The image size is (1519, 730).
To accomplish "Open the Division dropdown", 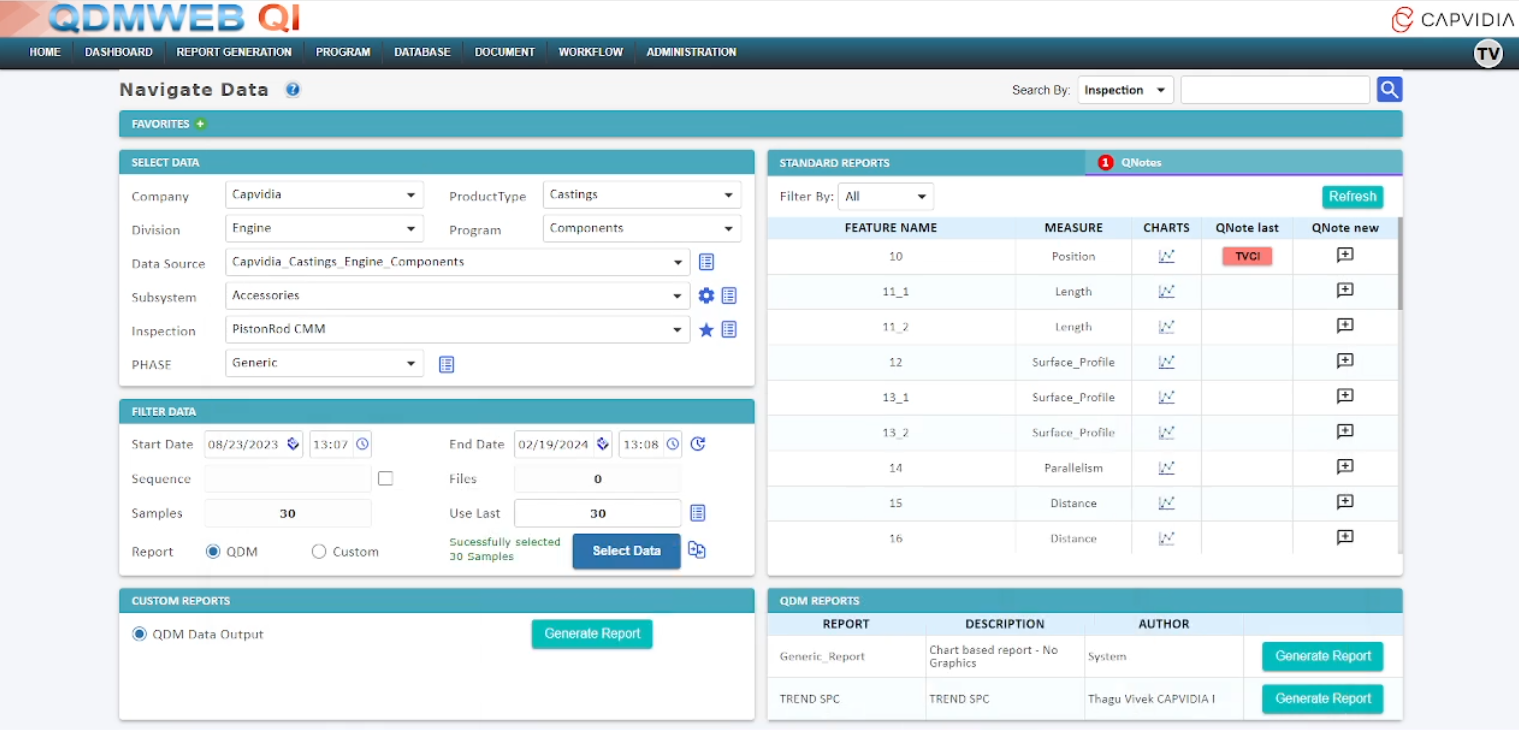I will pos(324,229).
